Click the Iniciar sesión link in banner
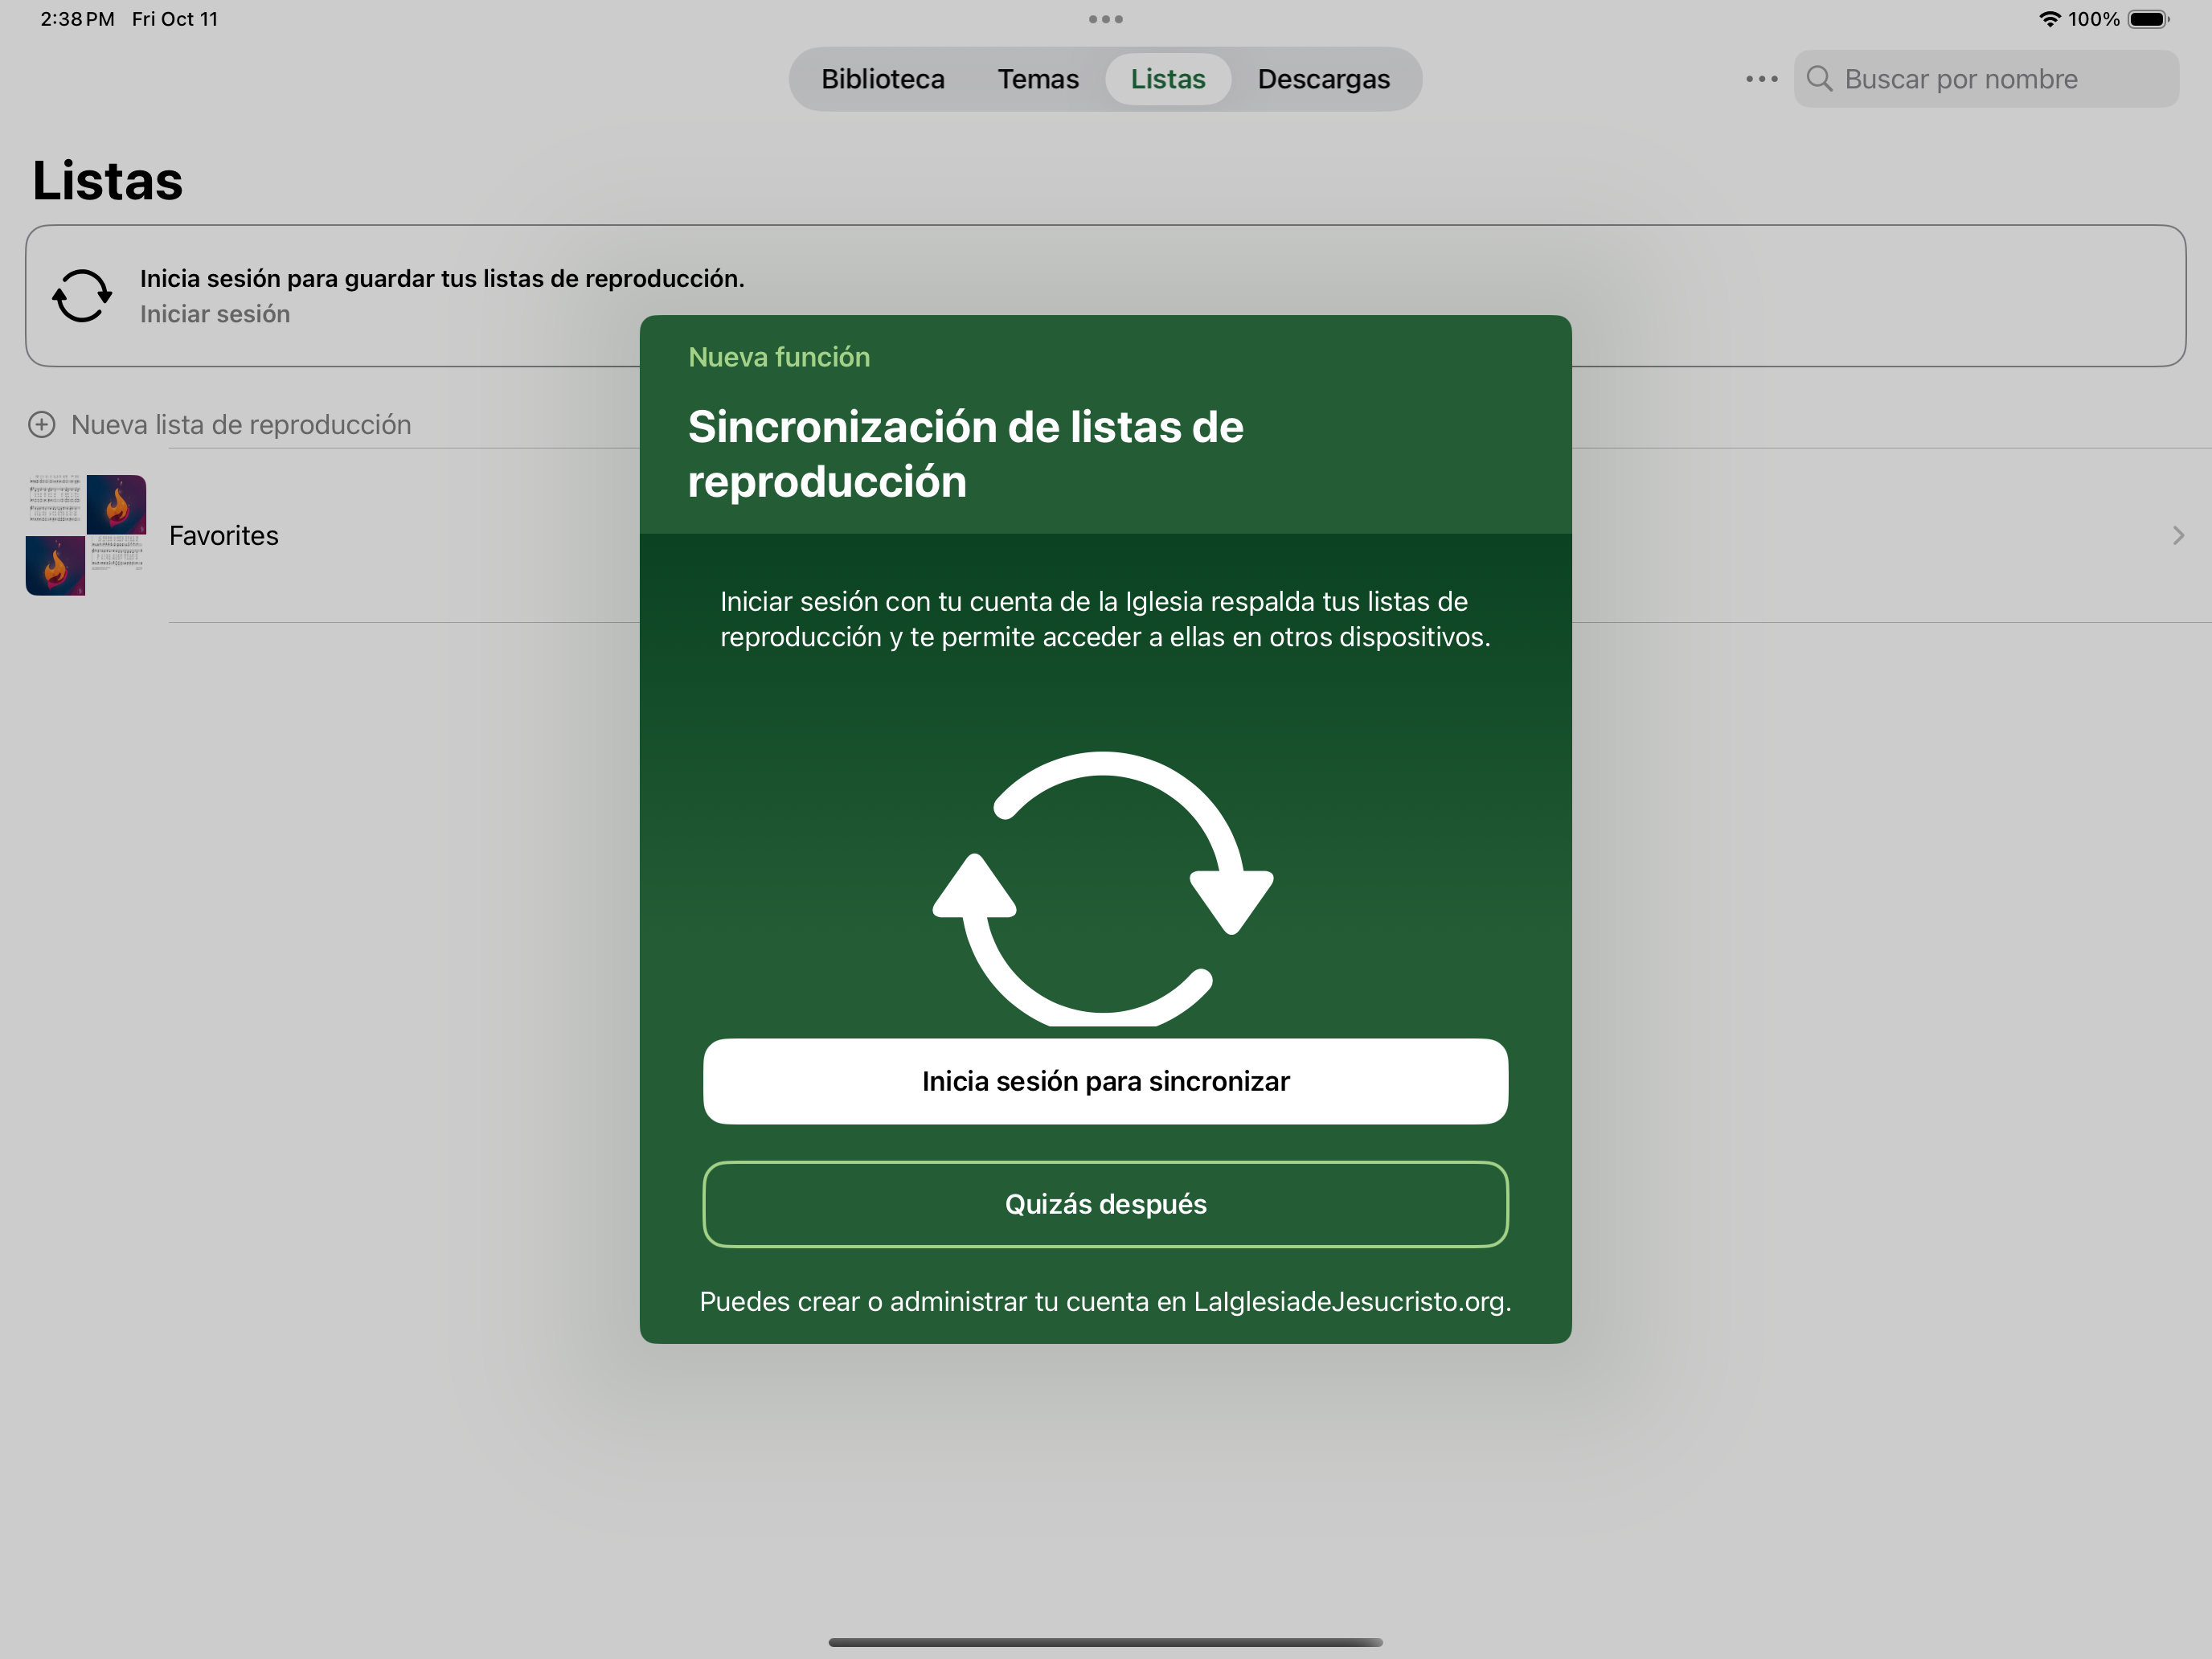2212x1659 pixels. [215, 314]
